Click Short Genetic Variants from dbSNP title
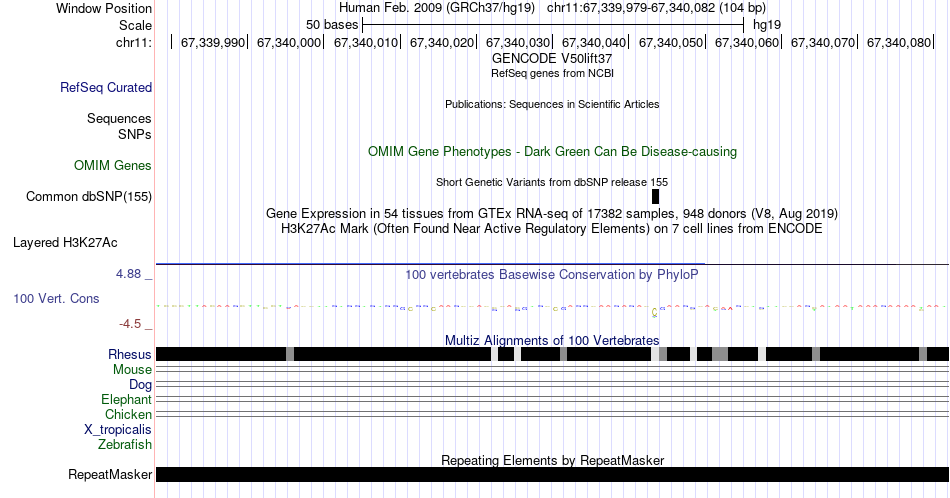The width and height of the screenshot is (950, 498). 552,182
